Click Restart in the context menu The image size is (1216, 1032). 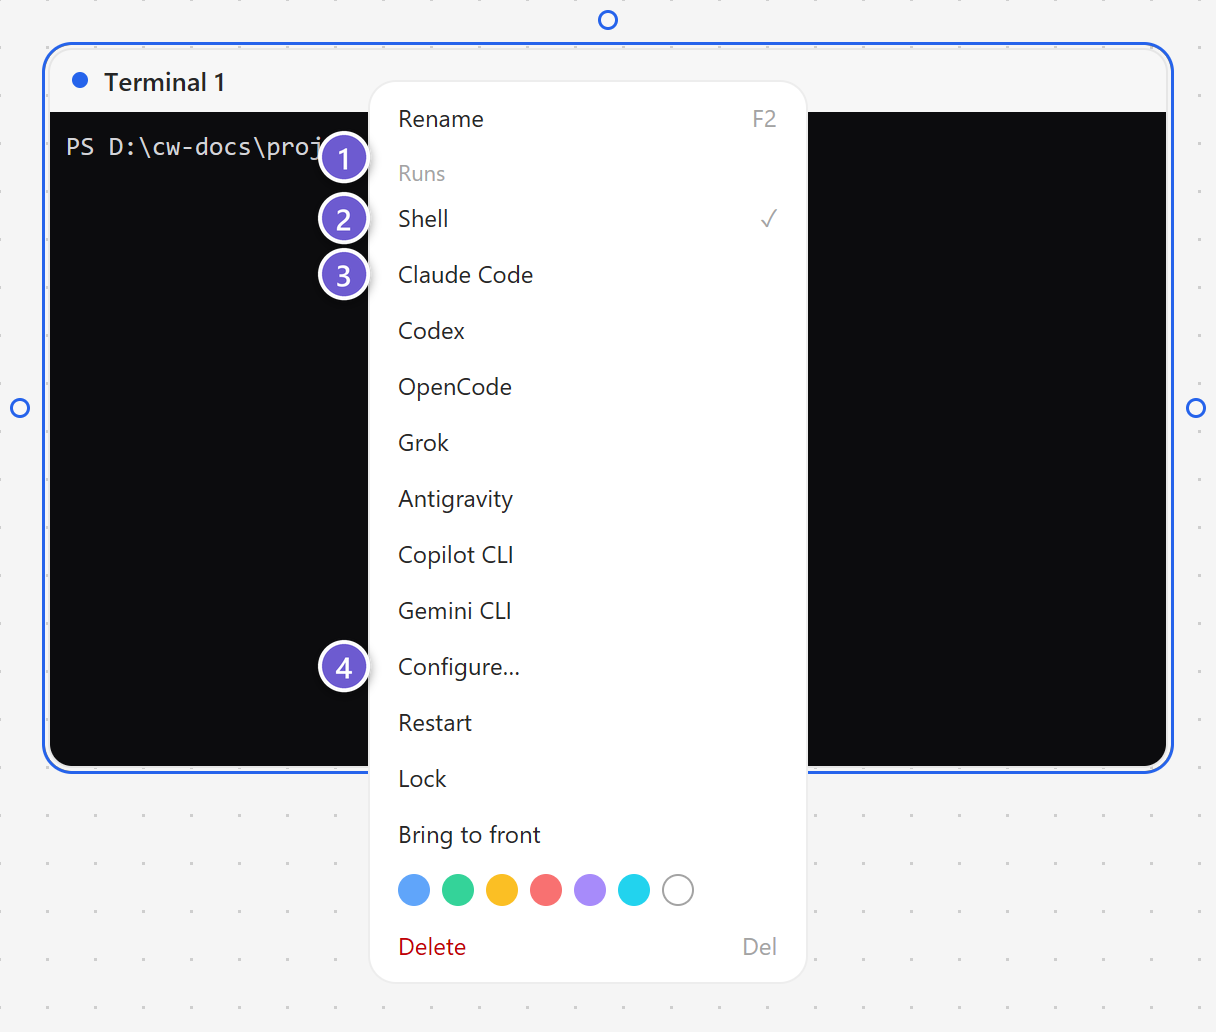click(588, 723)
